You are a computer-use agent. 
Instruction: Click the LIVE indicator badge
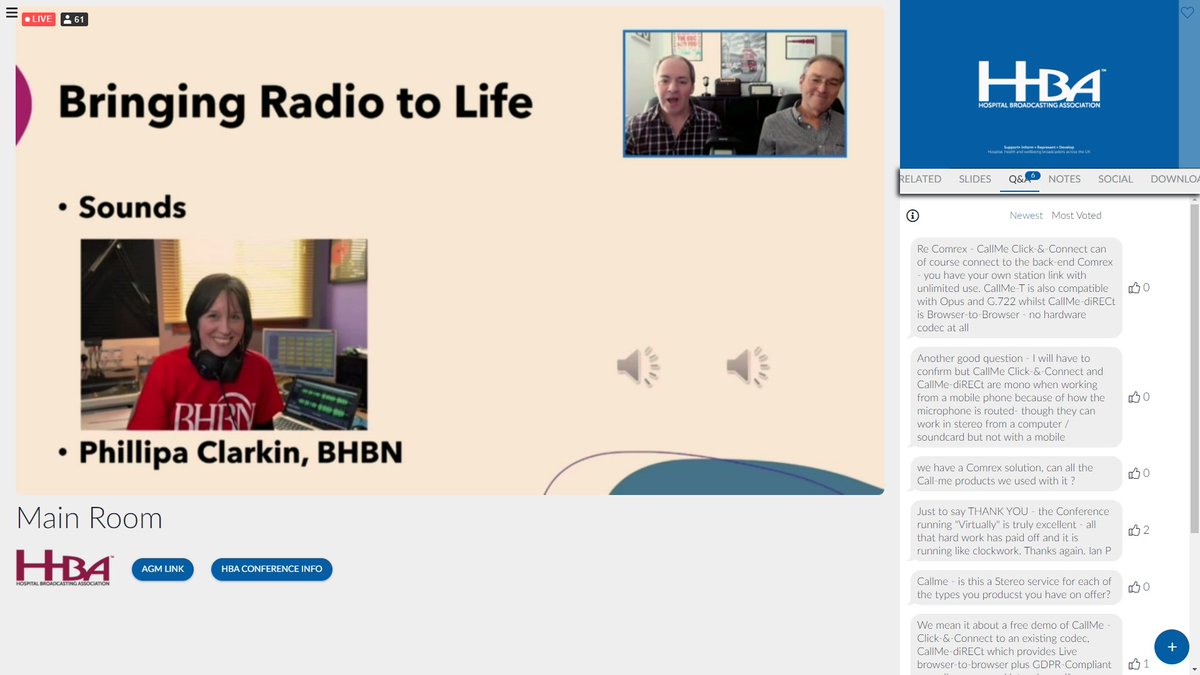[x=39, y=19]
